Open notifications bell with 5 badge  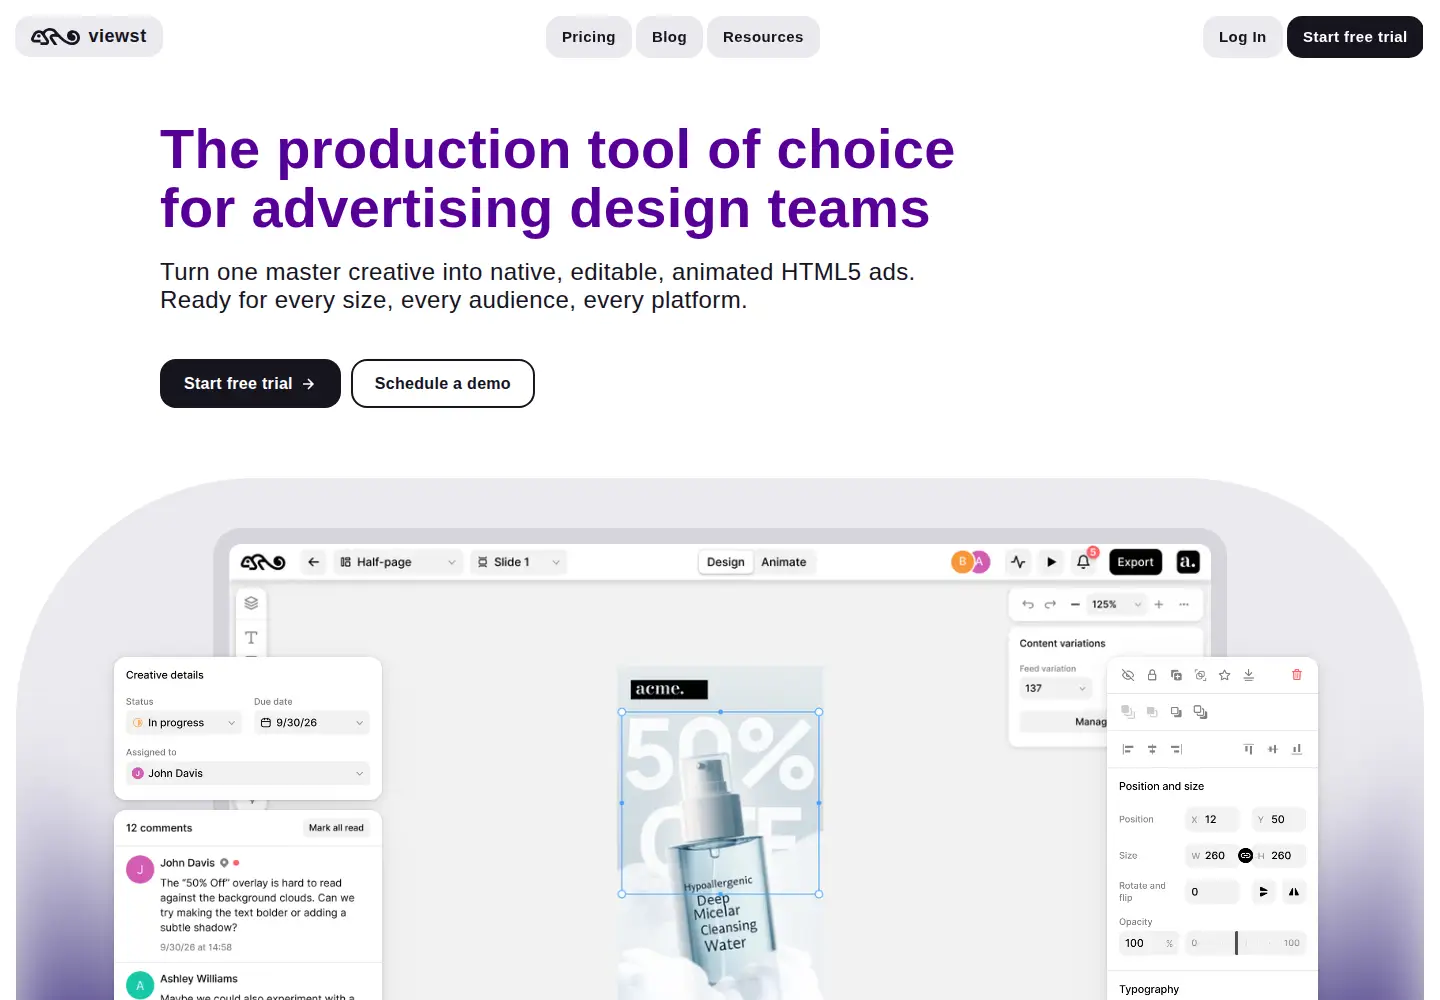(x=1084, y=561)
